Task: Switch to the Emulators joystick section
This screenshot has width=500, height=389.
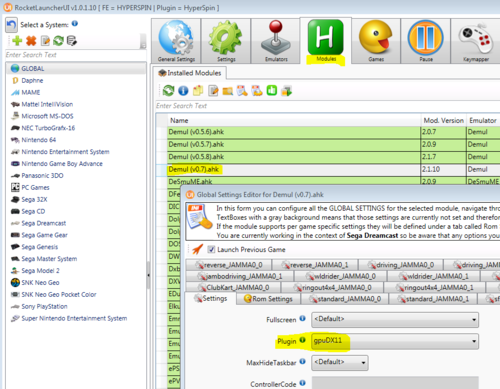Action: pos(276,41)
